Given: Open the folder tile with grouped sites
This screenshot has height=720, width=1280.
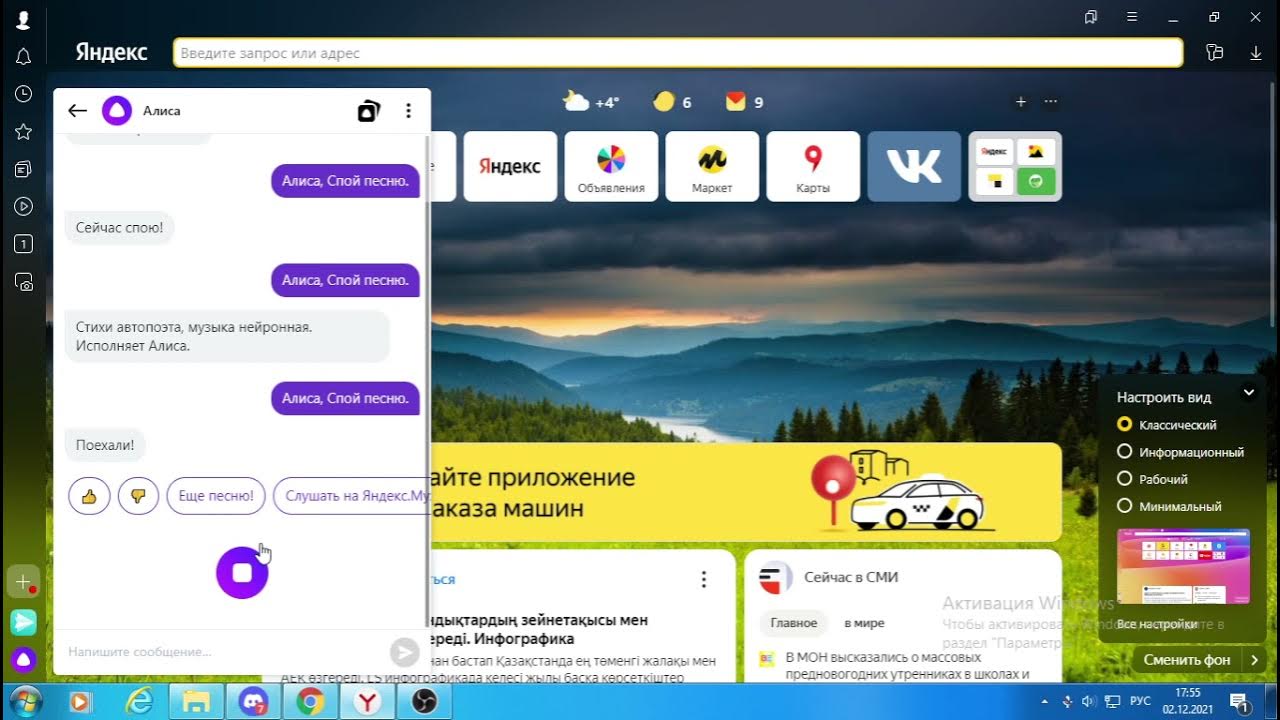Looking at the screenshot, I should 1015,166.
